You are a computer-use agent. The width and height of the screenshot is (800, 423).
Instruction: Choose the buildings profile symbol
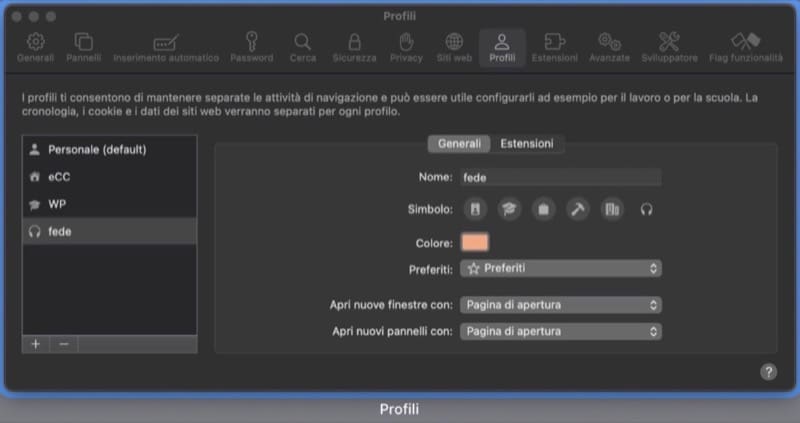[x=612, y=209]
